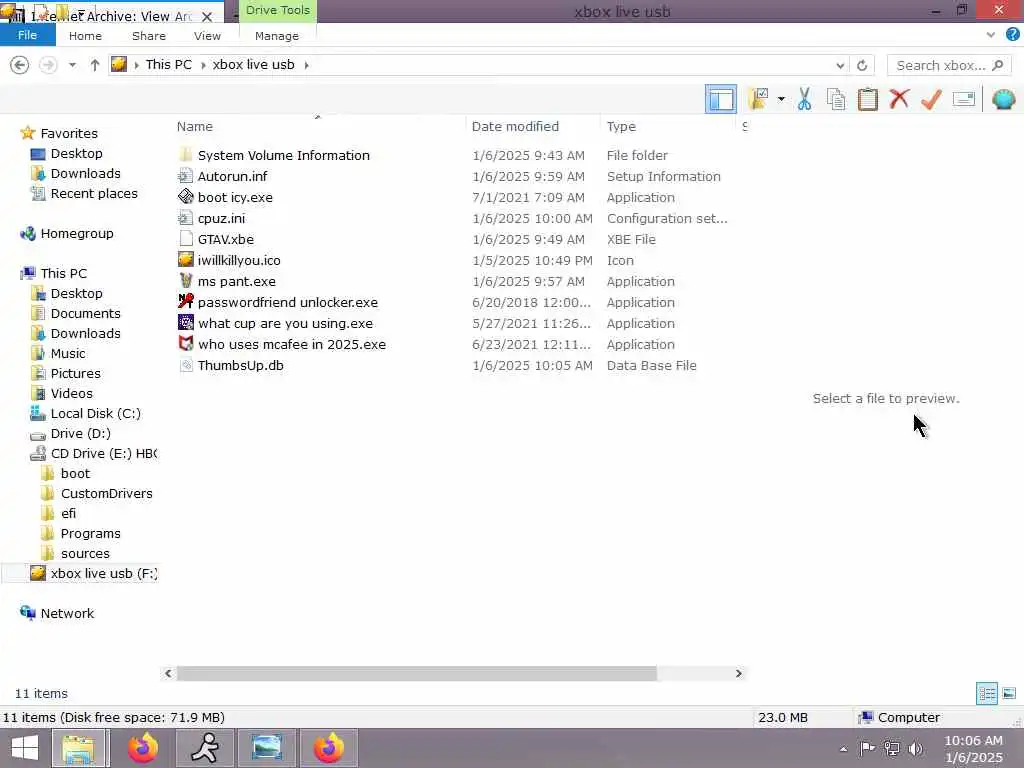Screen dimensions: 1024x768
Task: Open the File menu tab
Action: point(27,35)
